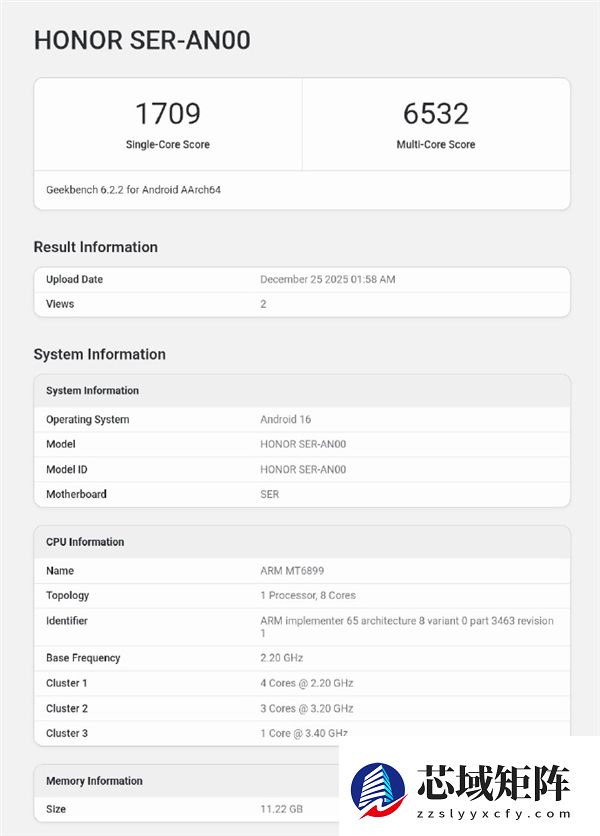Click the Result Information section heading
The height and width of the screenshot is (836, 600).
(x=96, y=247)
